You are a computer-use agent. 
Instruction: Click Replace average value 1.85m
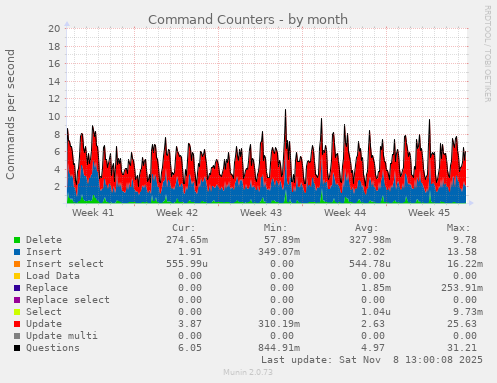pos(376,288)
